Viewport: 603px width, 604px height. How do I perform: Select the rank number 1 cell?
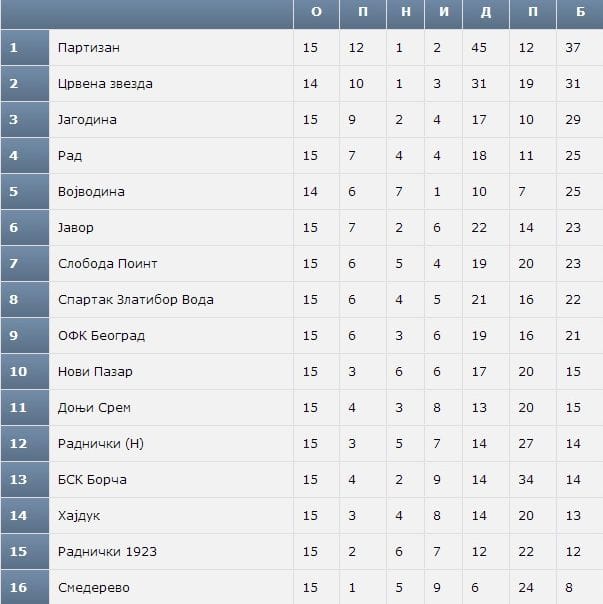coord(14,48)
